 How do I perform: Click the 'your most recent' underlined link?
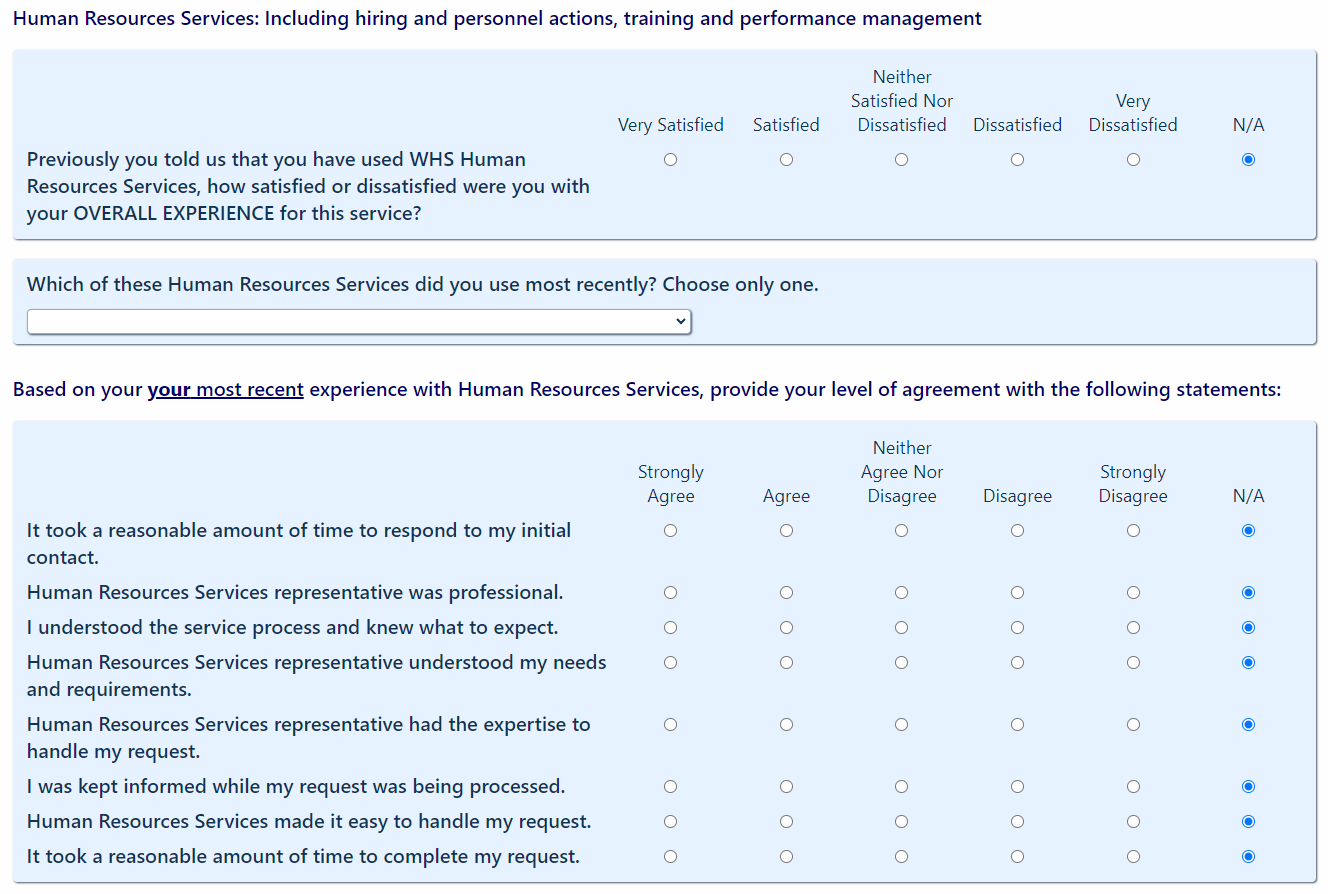point(225,389)
